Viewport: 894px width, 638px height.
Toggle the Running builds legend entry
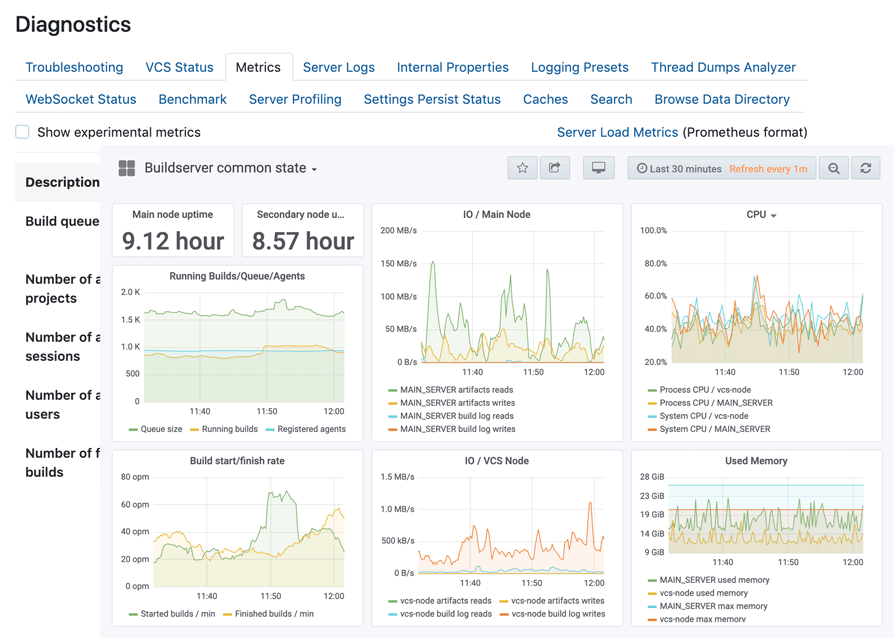[x=229, y=429]
